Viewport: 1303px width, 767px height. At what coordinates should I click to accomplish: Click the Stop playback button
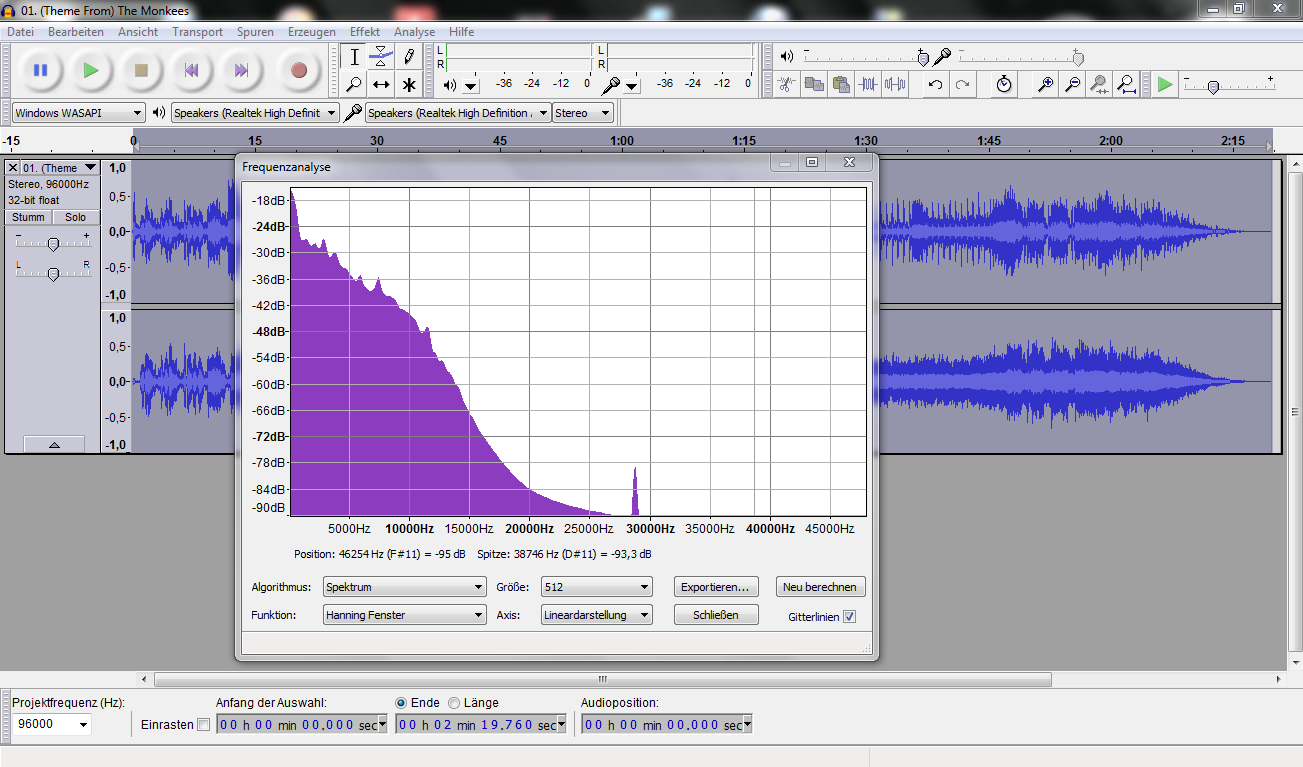coord(141,70)
